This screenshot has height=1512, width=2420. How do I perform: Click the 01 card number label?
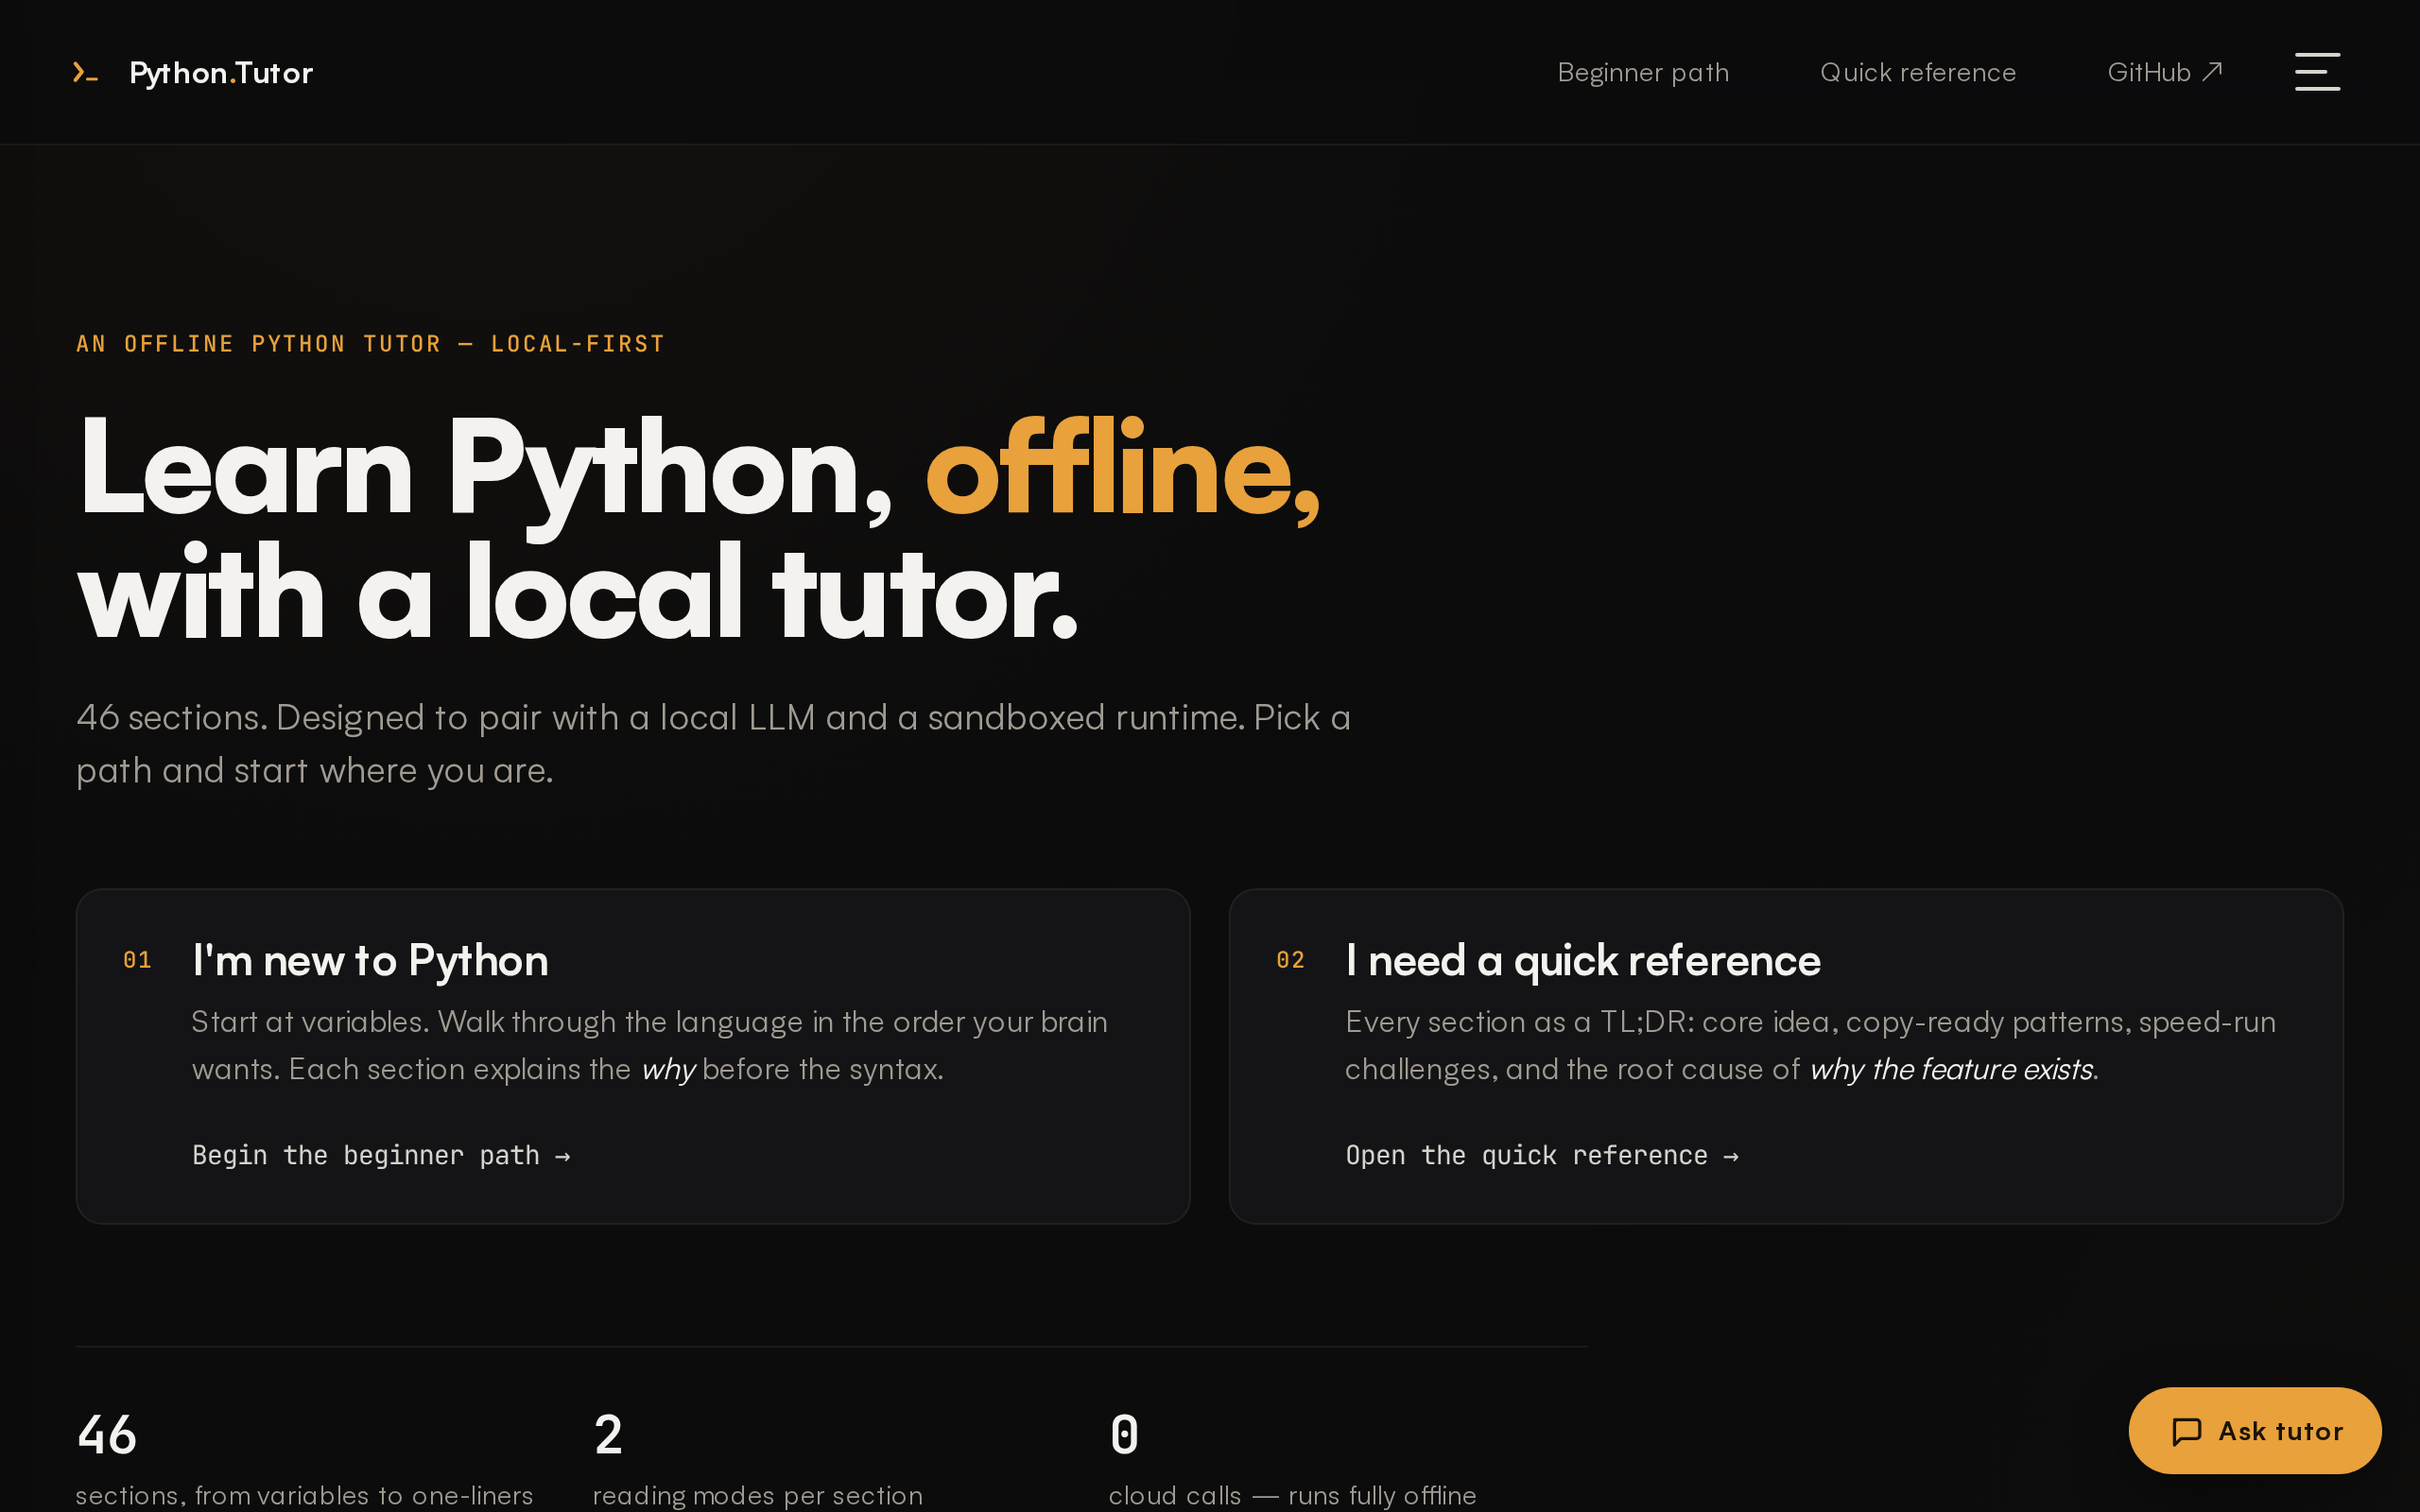(x=137, y=960)
